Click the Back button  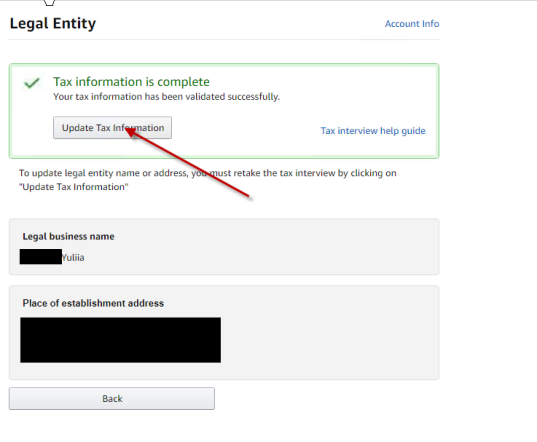point(112,399)
